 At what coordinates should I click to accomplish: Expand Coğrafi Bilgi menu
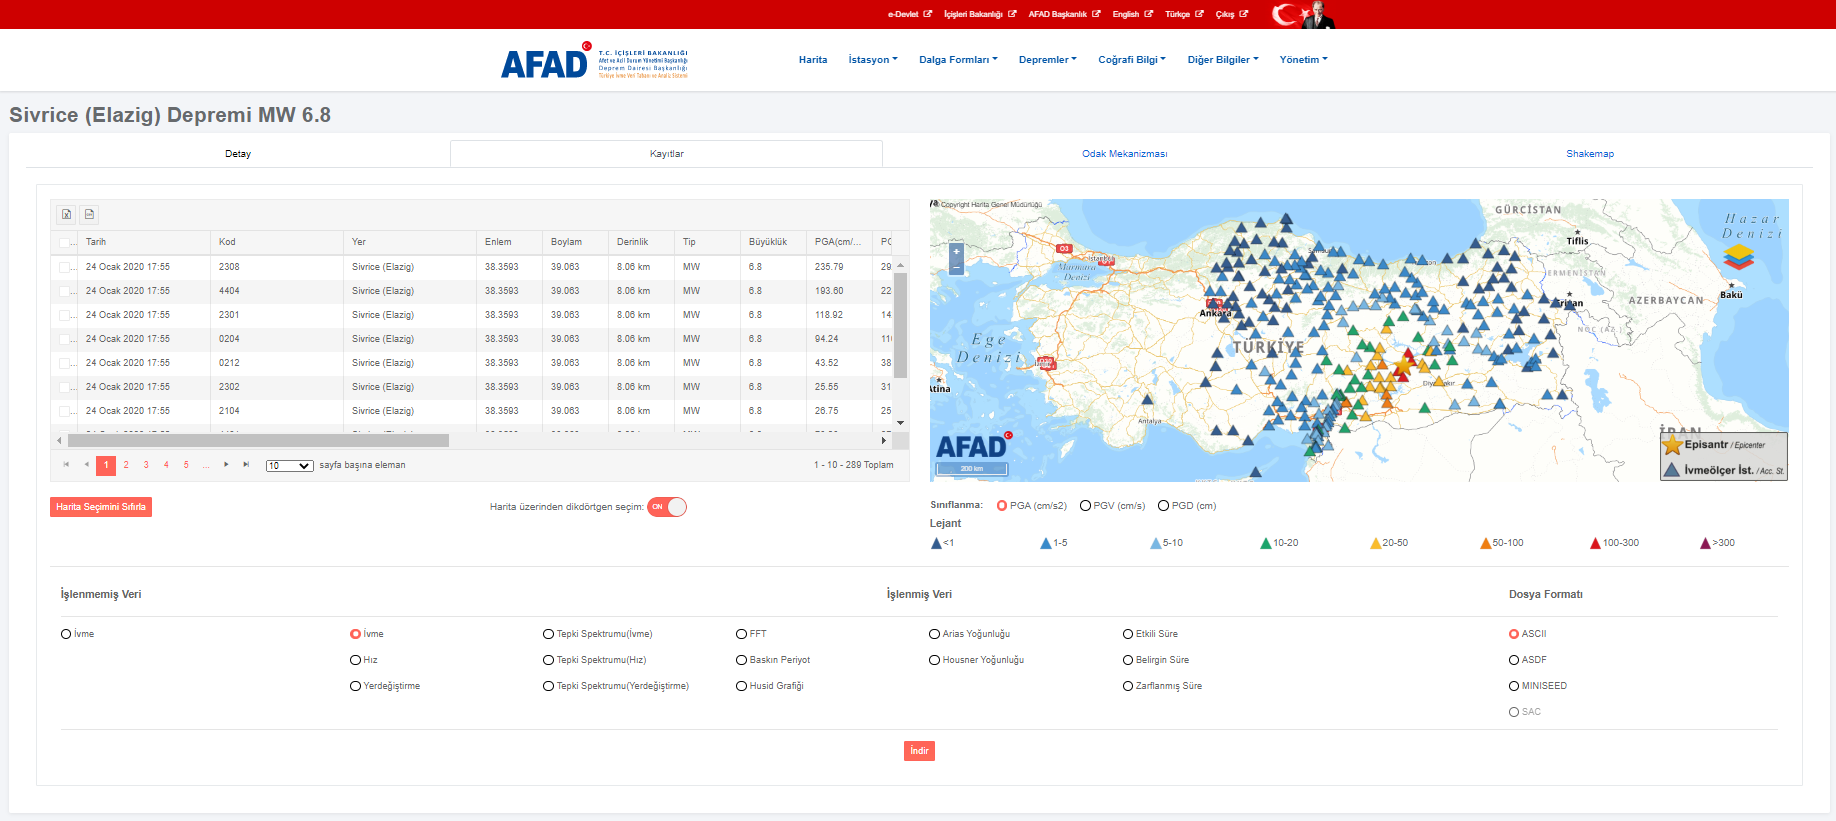tap(1132, 60)
